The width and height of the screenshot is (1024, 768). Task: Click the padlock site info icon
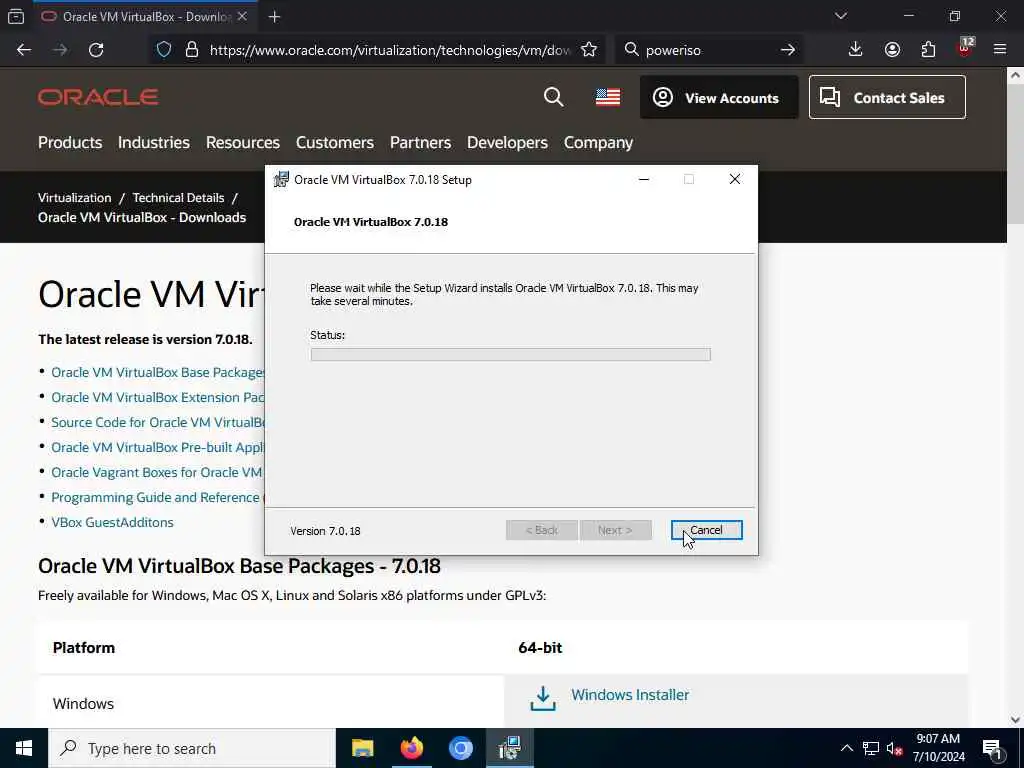(191, 50)
